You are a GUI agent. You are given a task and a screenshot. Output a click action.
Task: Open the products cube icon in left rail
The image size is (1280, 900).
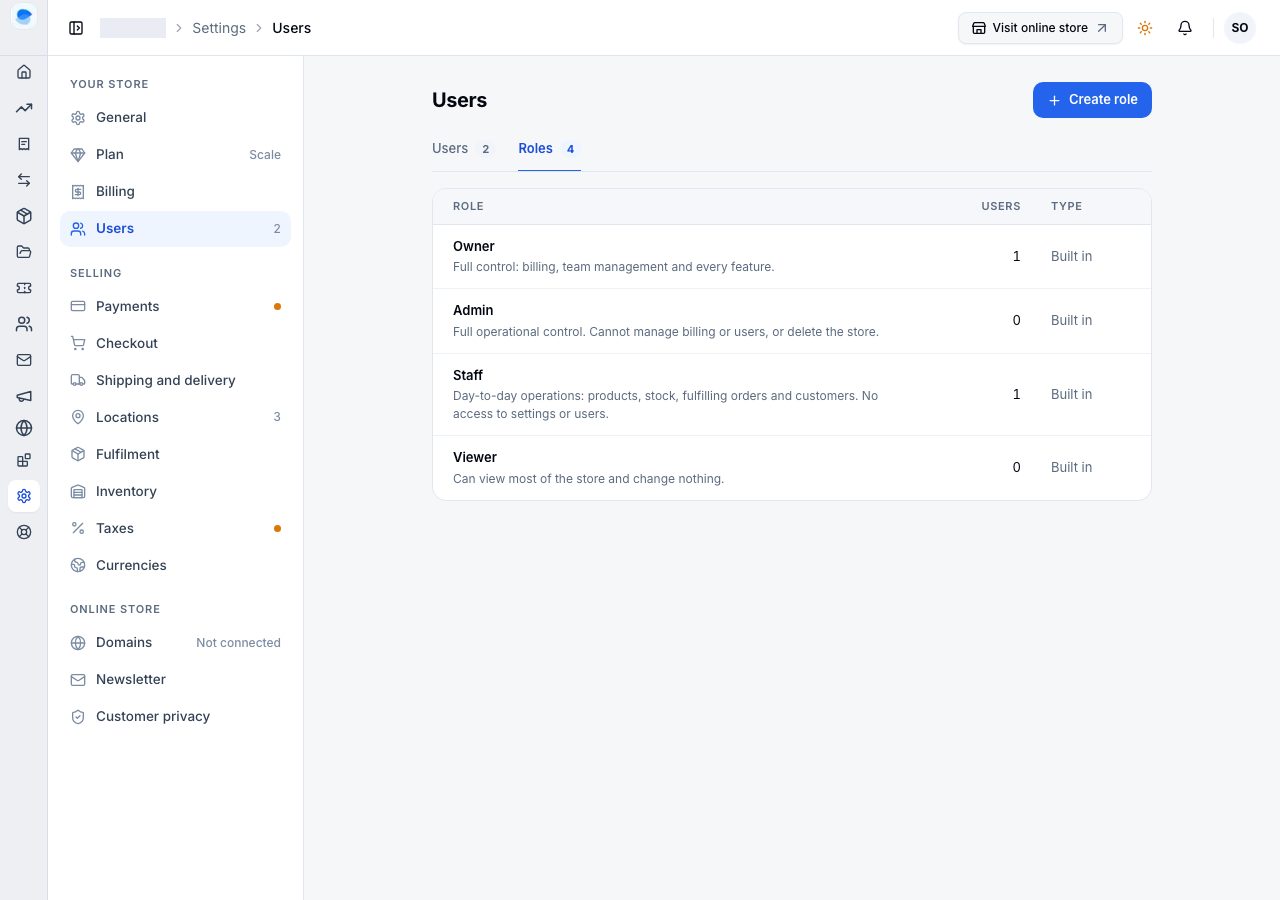coord(24,216)
